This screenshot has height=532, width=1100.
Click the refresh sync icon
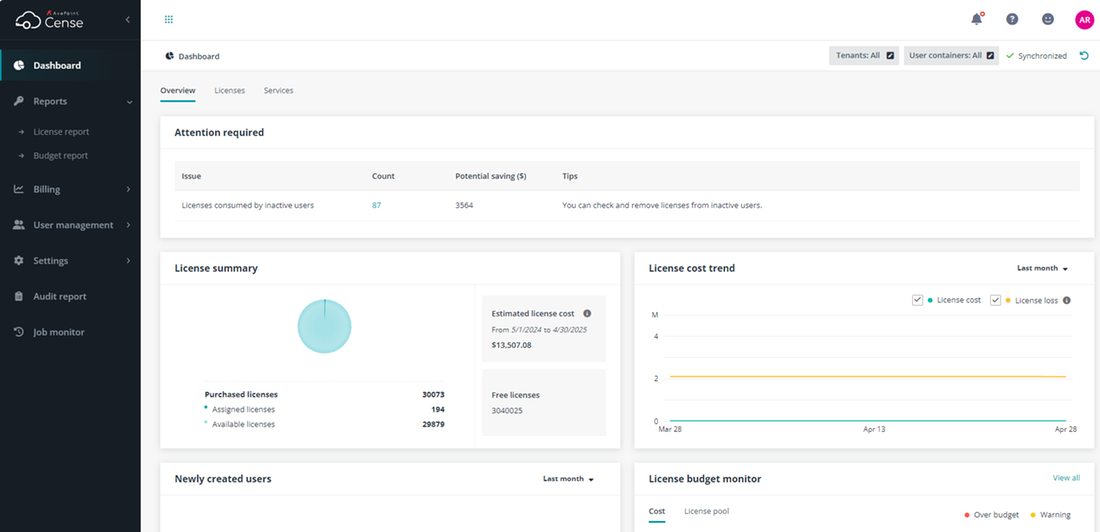tap(1084, 56)
